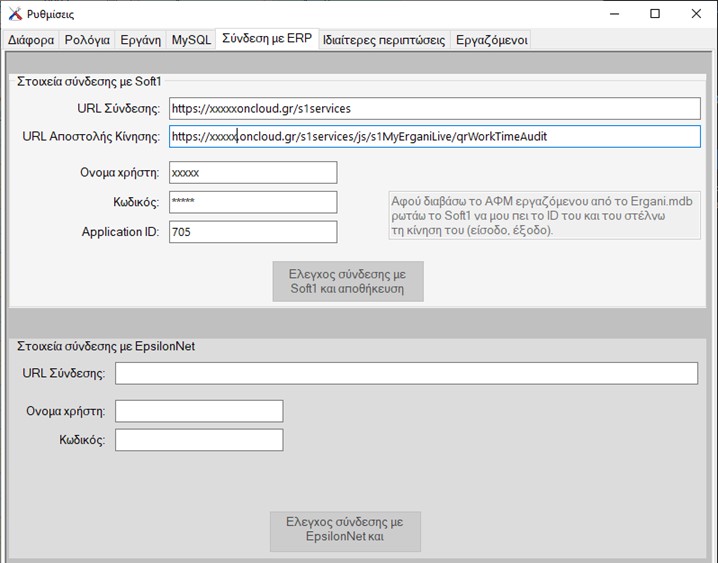Screen dimensions: 718x563
Task: Select the Application ID field
Action: 252,232
